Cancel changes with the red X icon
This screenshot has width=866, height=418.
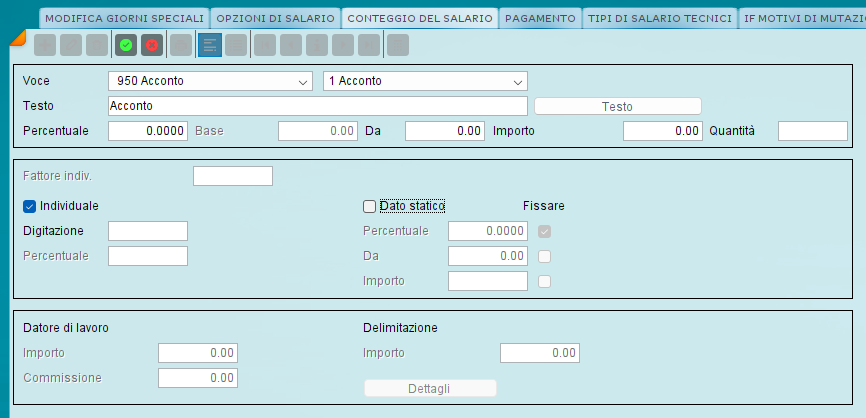pyautogui.click(x=152, y=45)
